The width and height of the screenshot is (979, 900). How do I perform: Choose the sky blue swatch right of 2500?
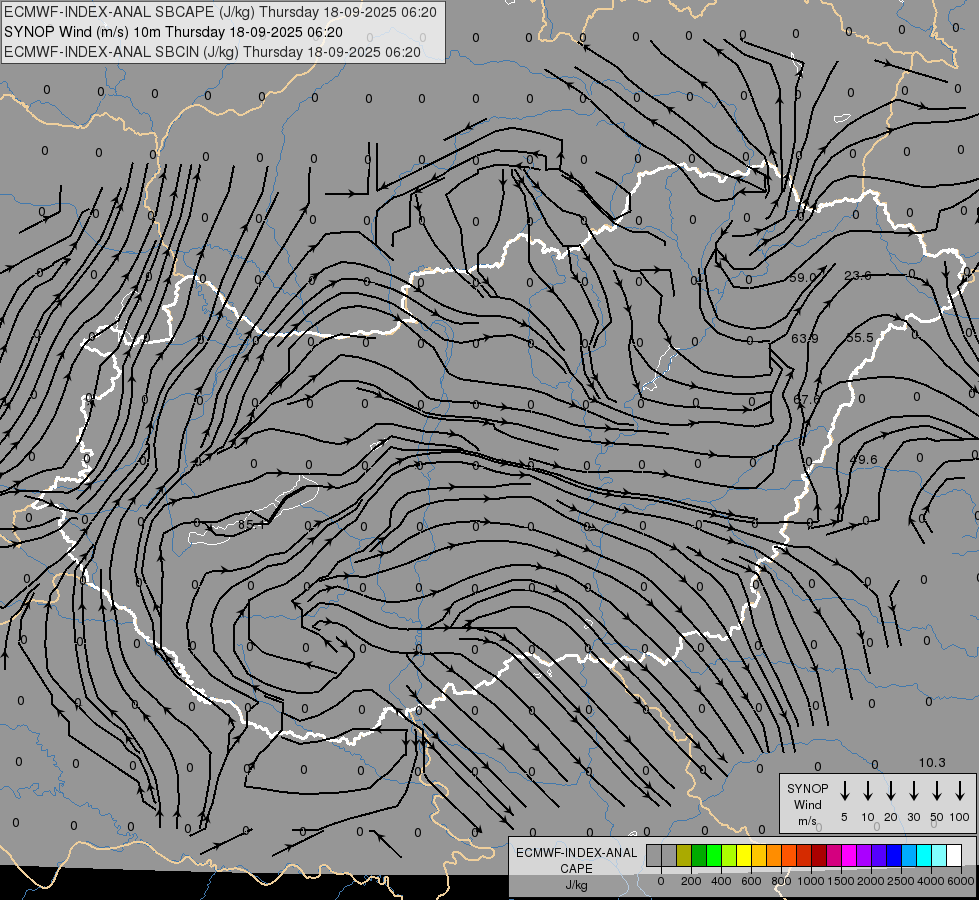pyautogui.click(x=909, y=855)
